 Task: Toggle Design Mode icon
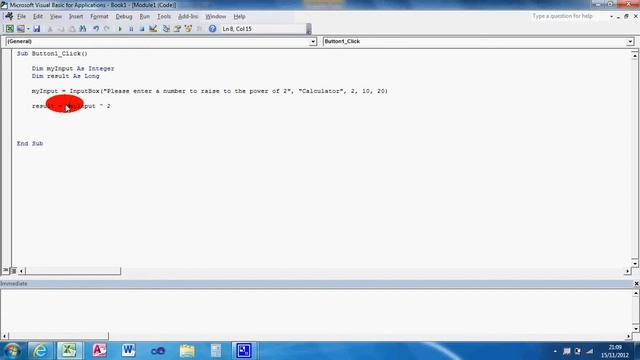click(153, 29)
